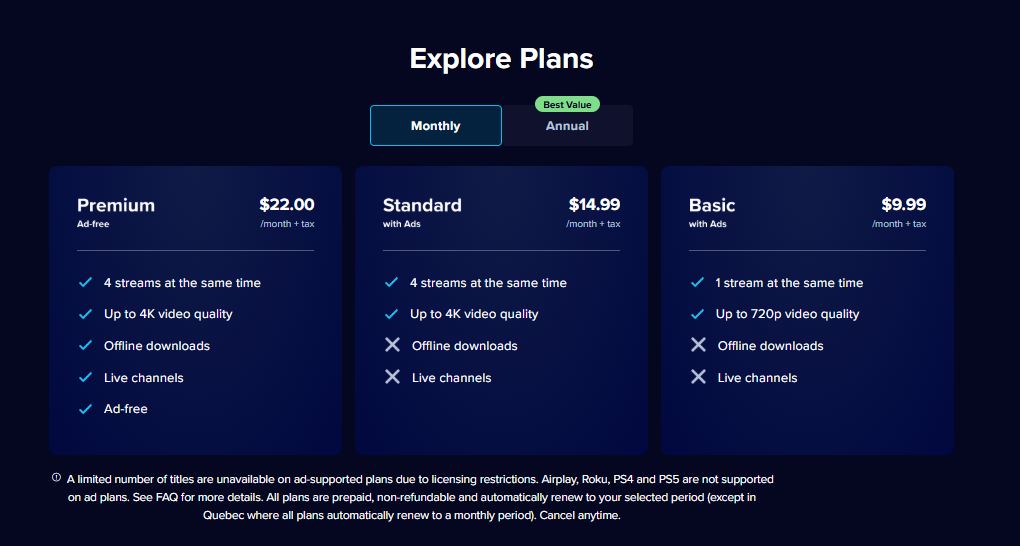The height and width of the screenshot is (546, 1020).
Task: Click the Premium $22.00 price
Action: (x=287, y=204)
